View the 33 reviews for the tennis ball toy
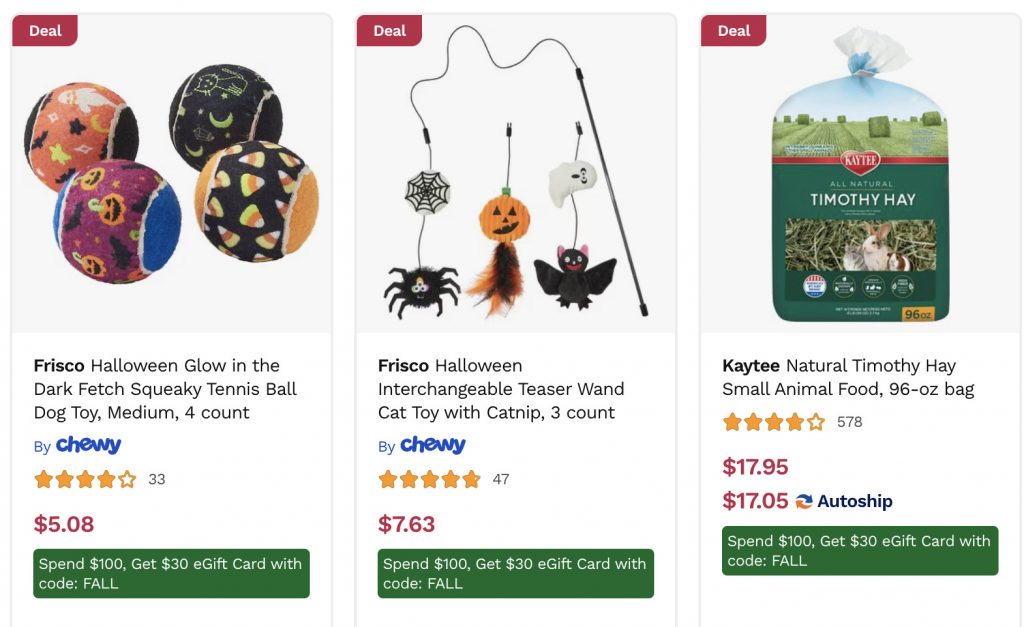The height and width of the screenshot is (627, 1024). tap(157, 479)
